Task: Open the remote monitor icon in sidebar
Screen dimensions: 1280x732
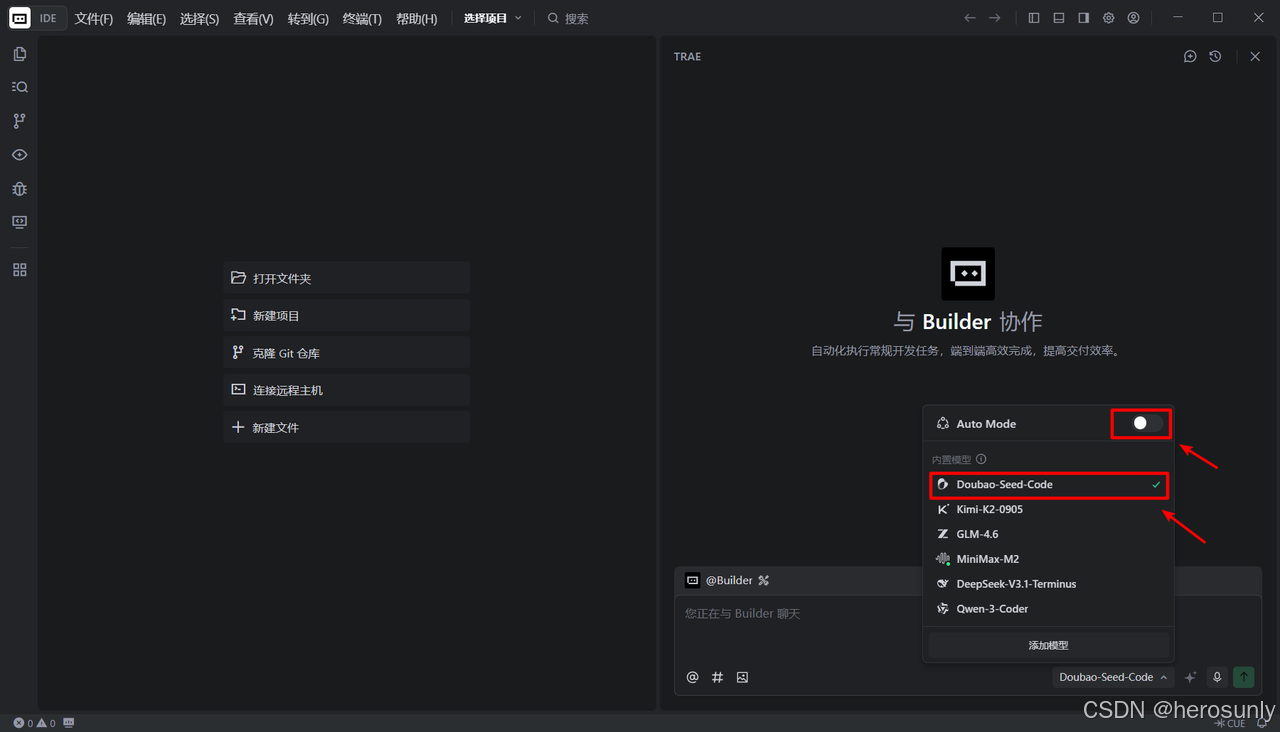Action: click(x=19, y=222)
